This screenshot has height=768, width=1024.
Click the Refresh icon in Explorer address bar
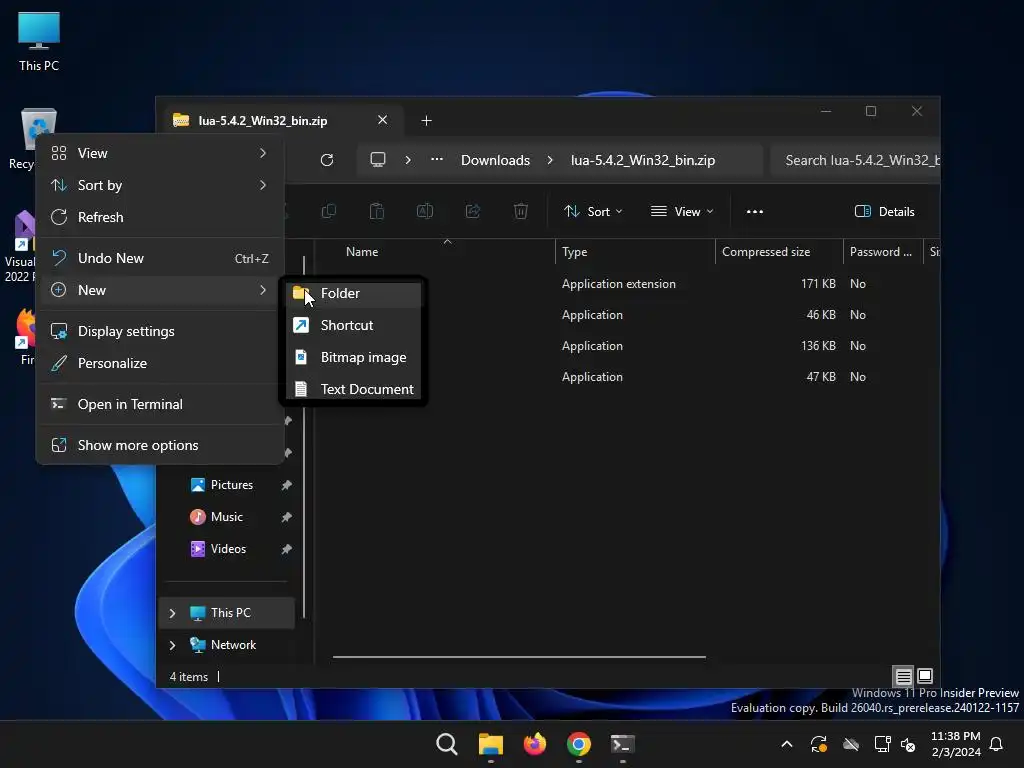[327, 160]
